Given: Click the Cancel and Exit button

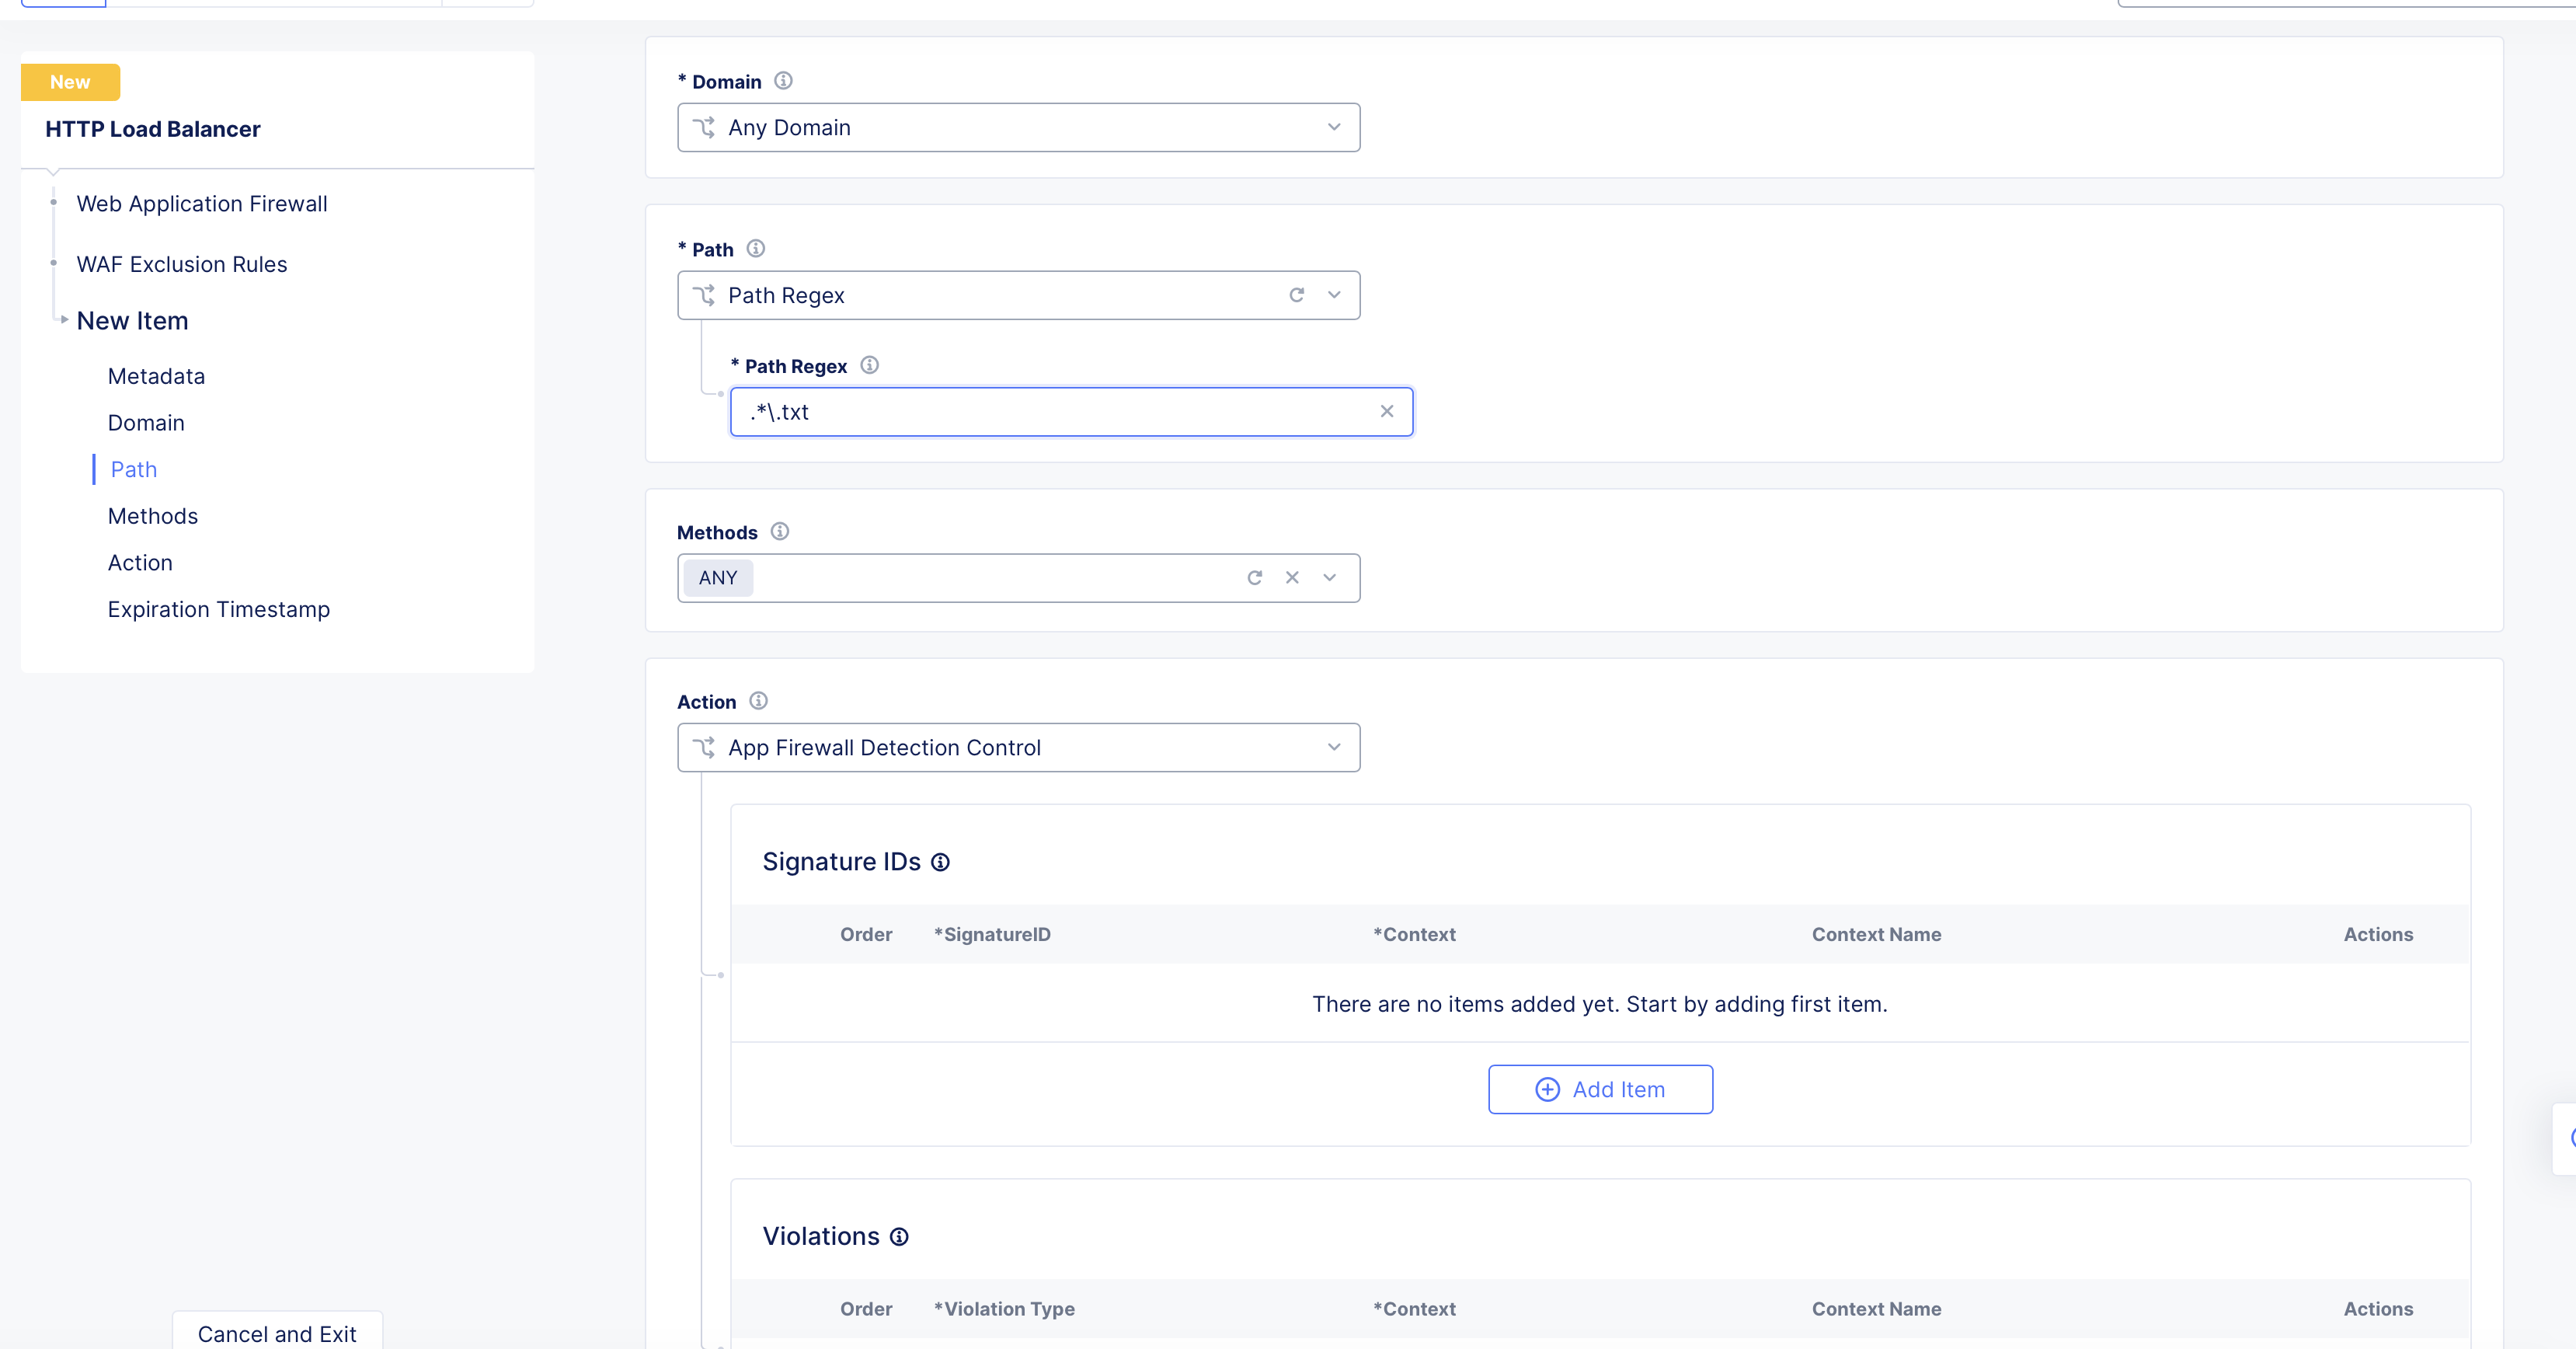Looking at the screenshot, I should [276, 1333].
